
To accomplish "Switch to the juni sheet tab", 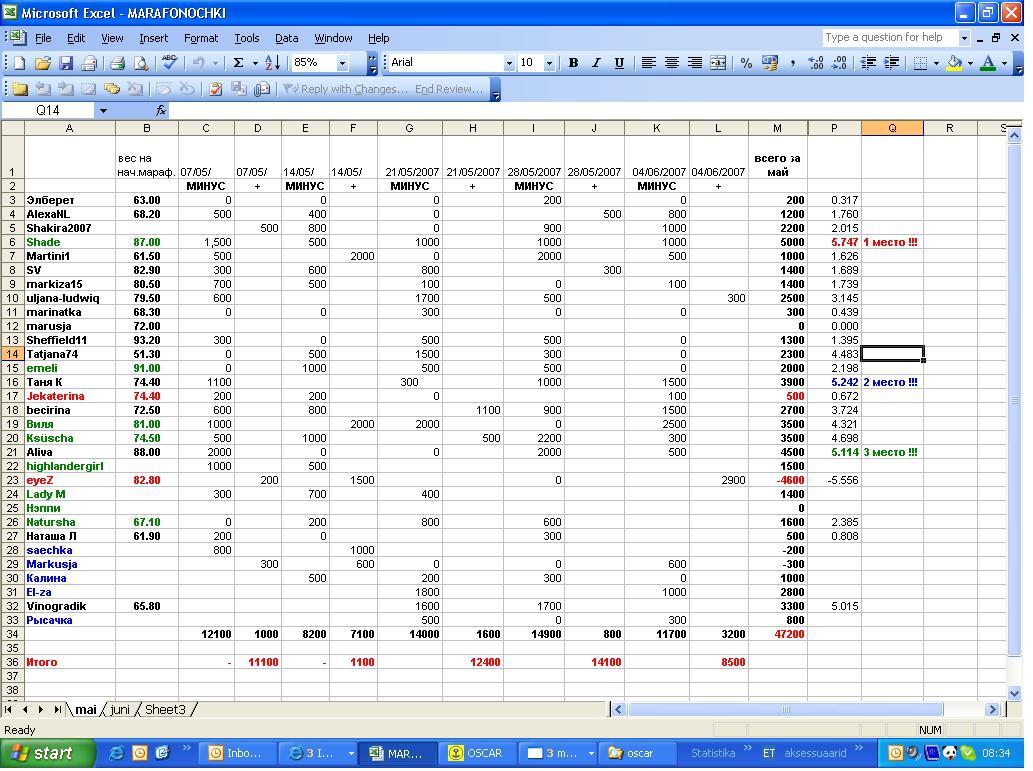I will (119, 710).
